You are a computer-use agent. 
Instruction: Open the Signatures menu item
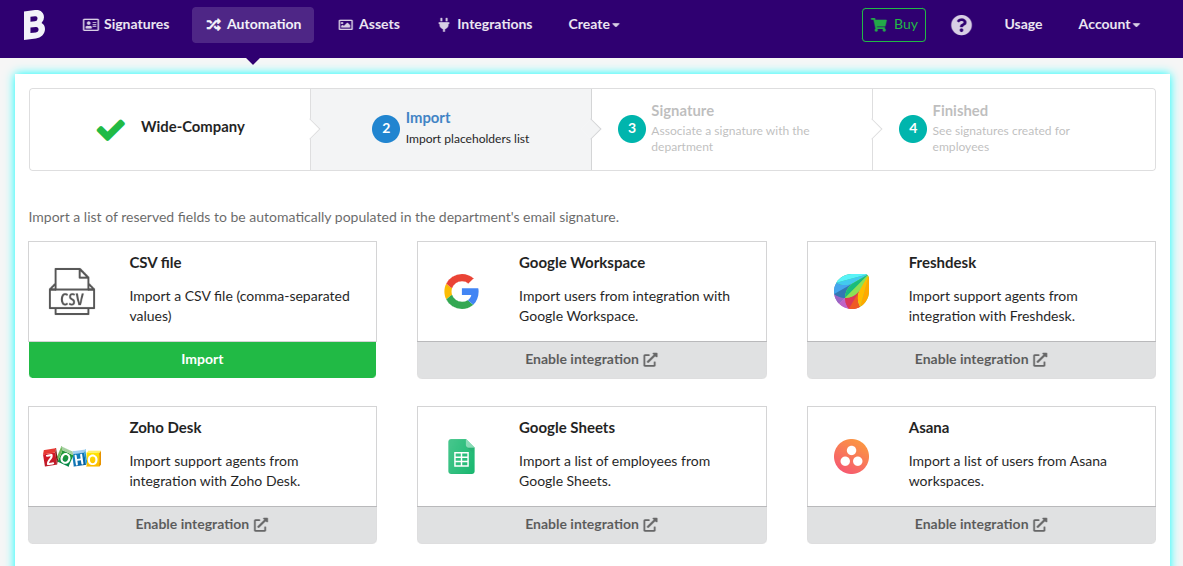click(x=126, y=25)
